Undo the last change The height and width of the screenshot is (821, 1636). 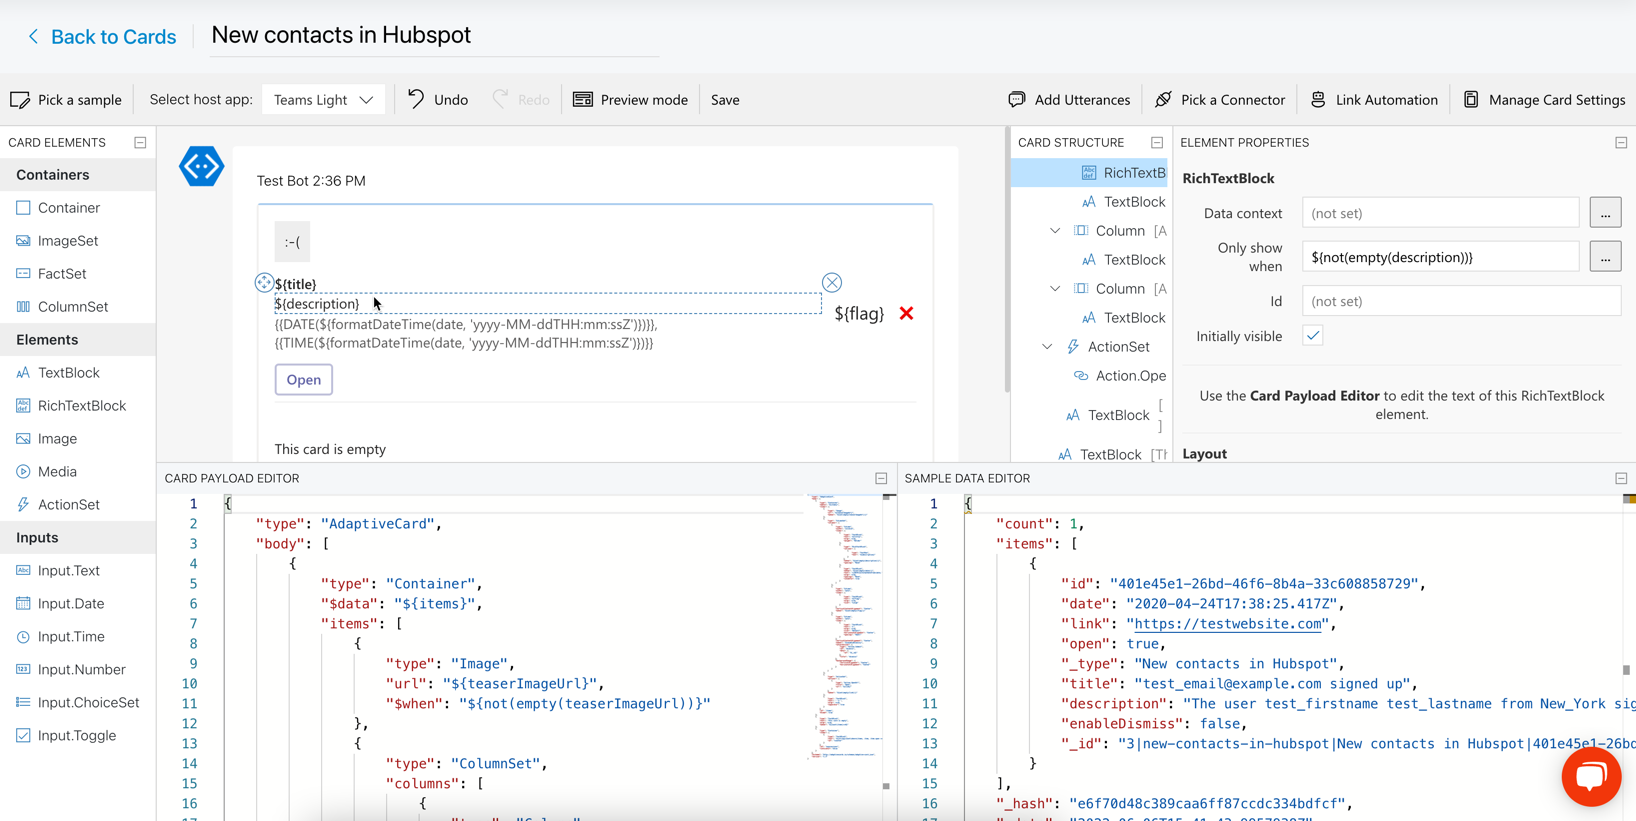click(438, 99)
